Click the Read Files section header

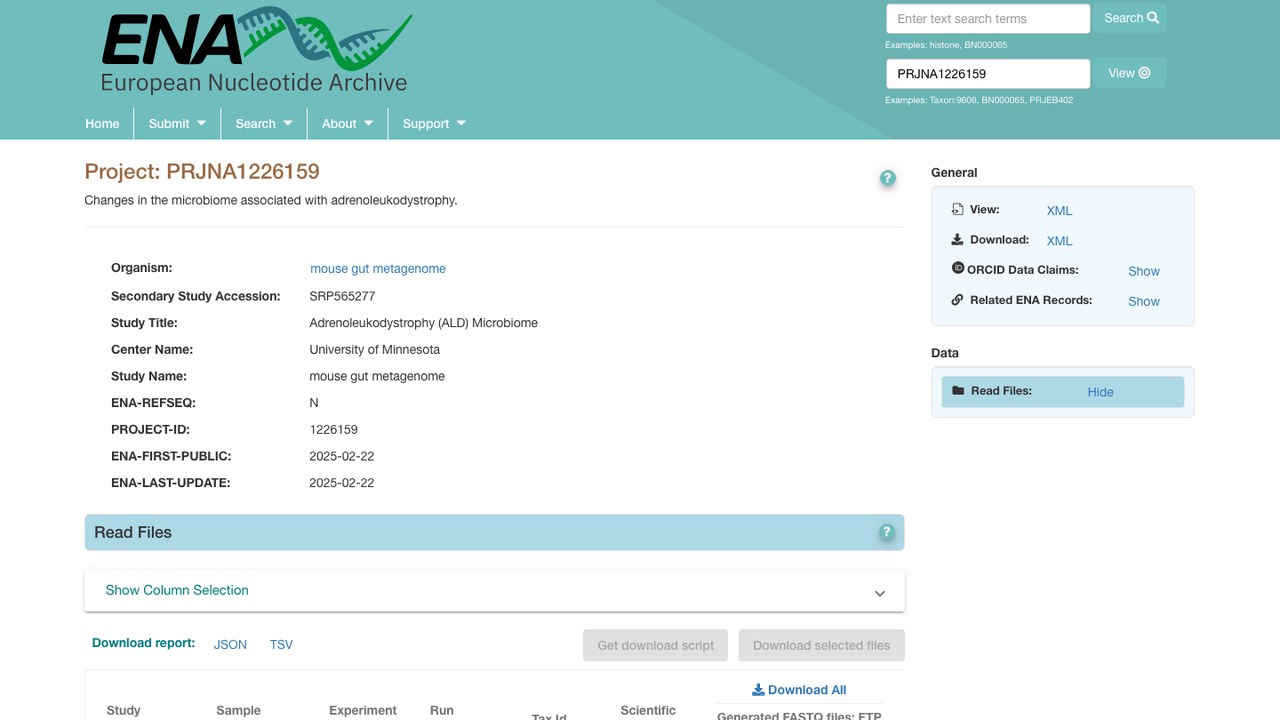[494, 533]
